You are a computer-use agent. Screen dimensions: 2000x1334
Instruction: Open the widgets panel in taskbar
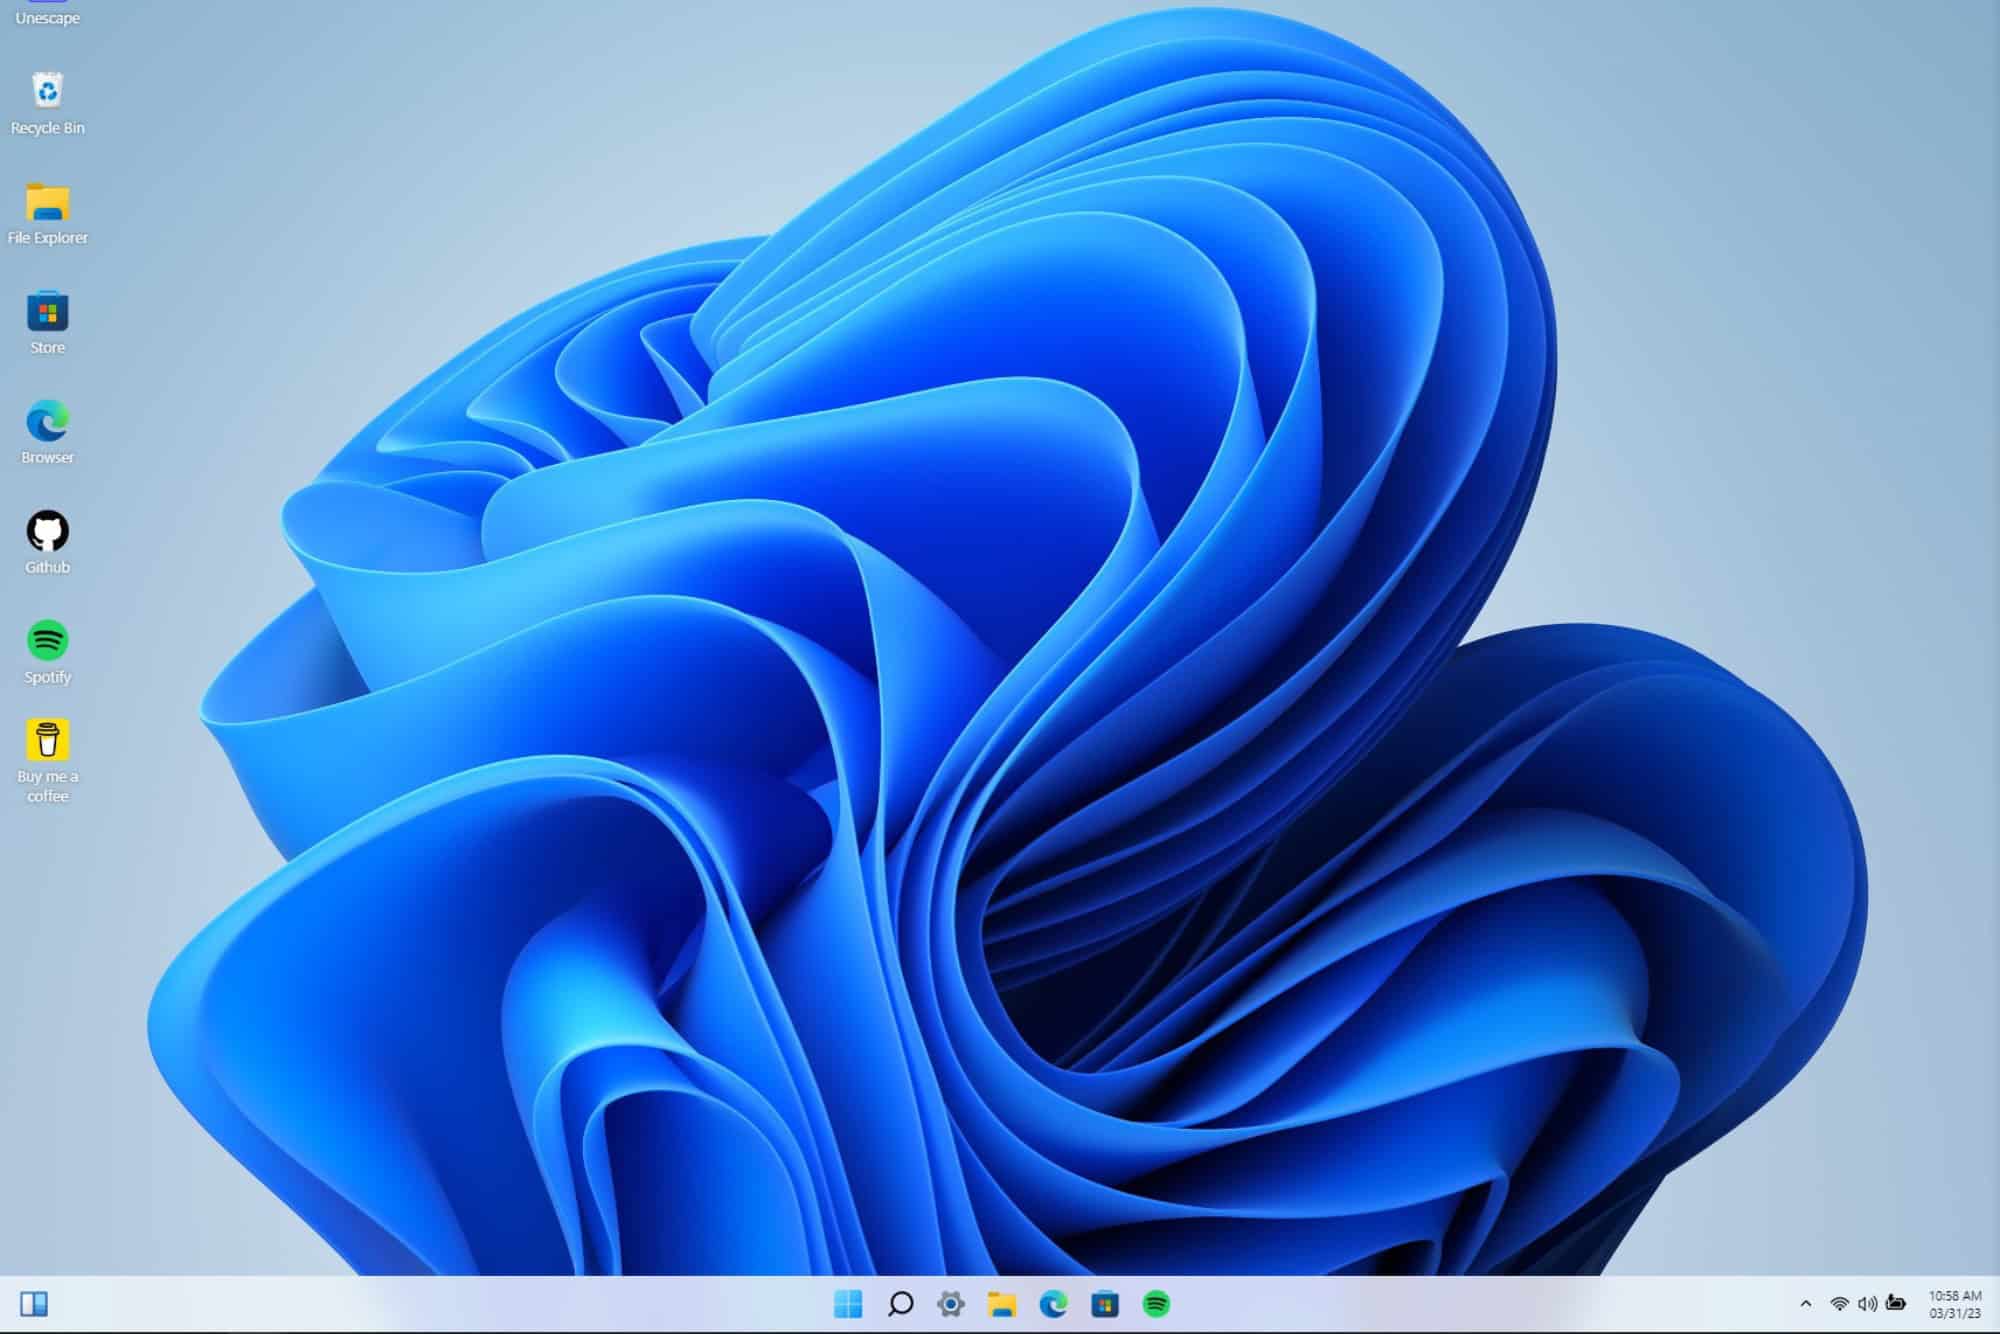tap(34, 1304)
